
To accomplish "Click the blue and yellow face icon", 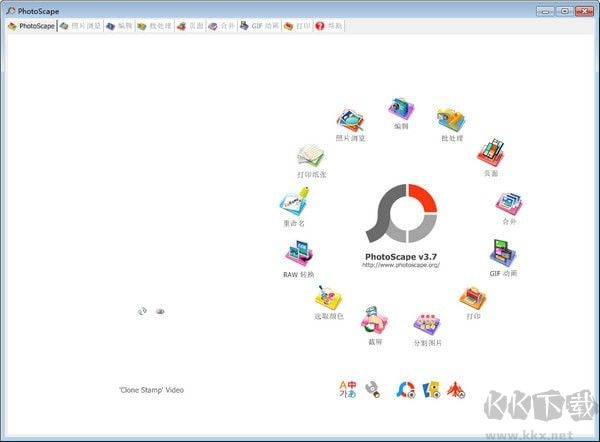I will click(431, 390).
